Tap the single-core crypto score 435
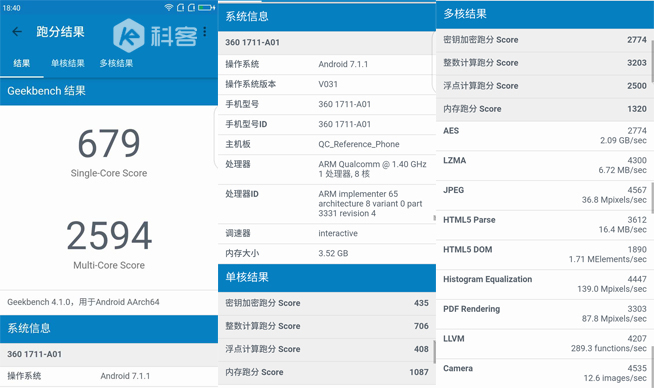 coord(421,303)
